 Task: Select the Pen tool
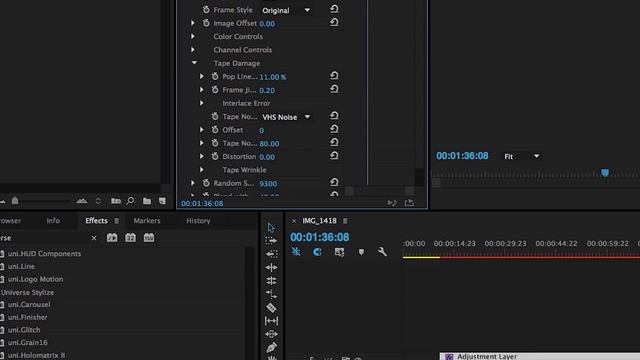click(271, 347)
